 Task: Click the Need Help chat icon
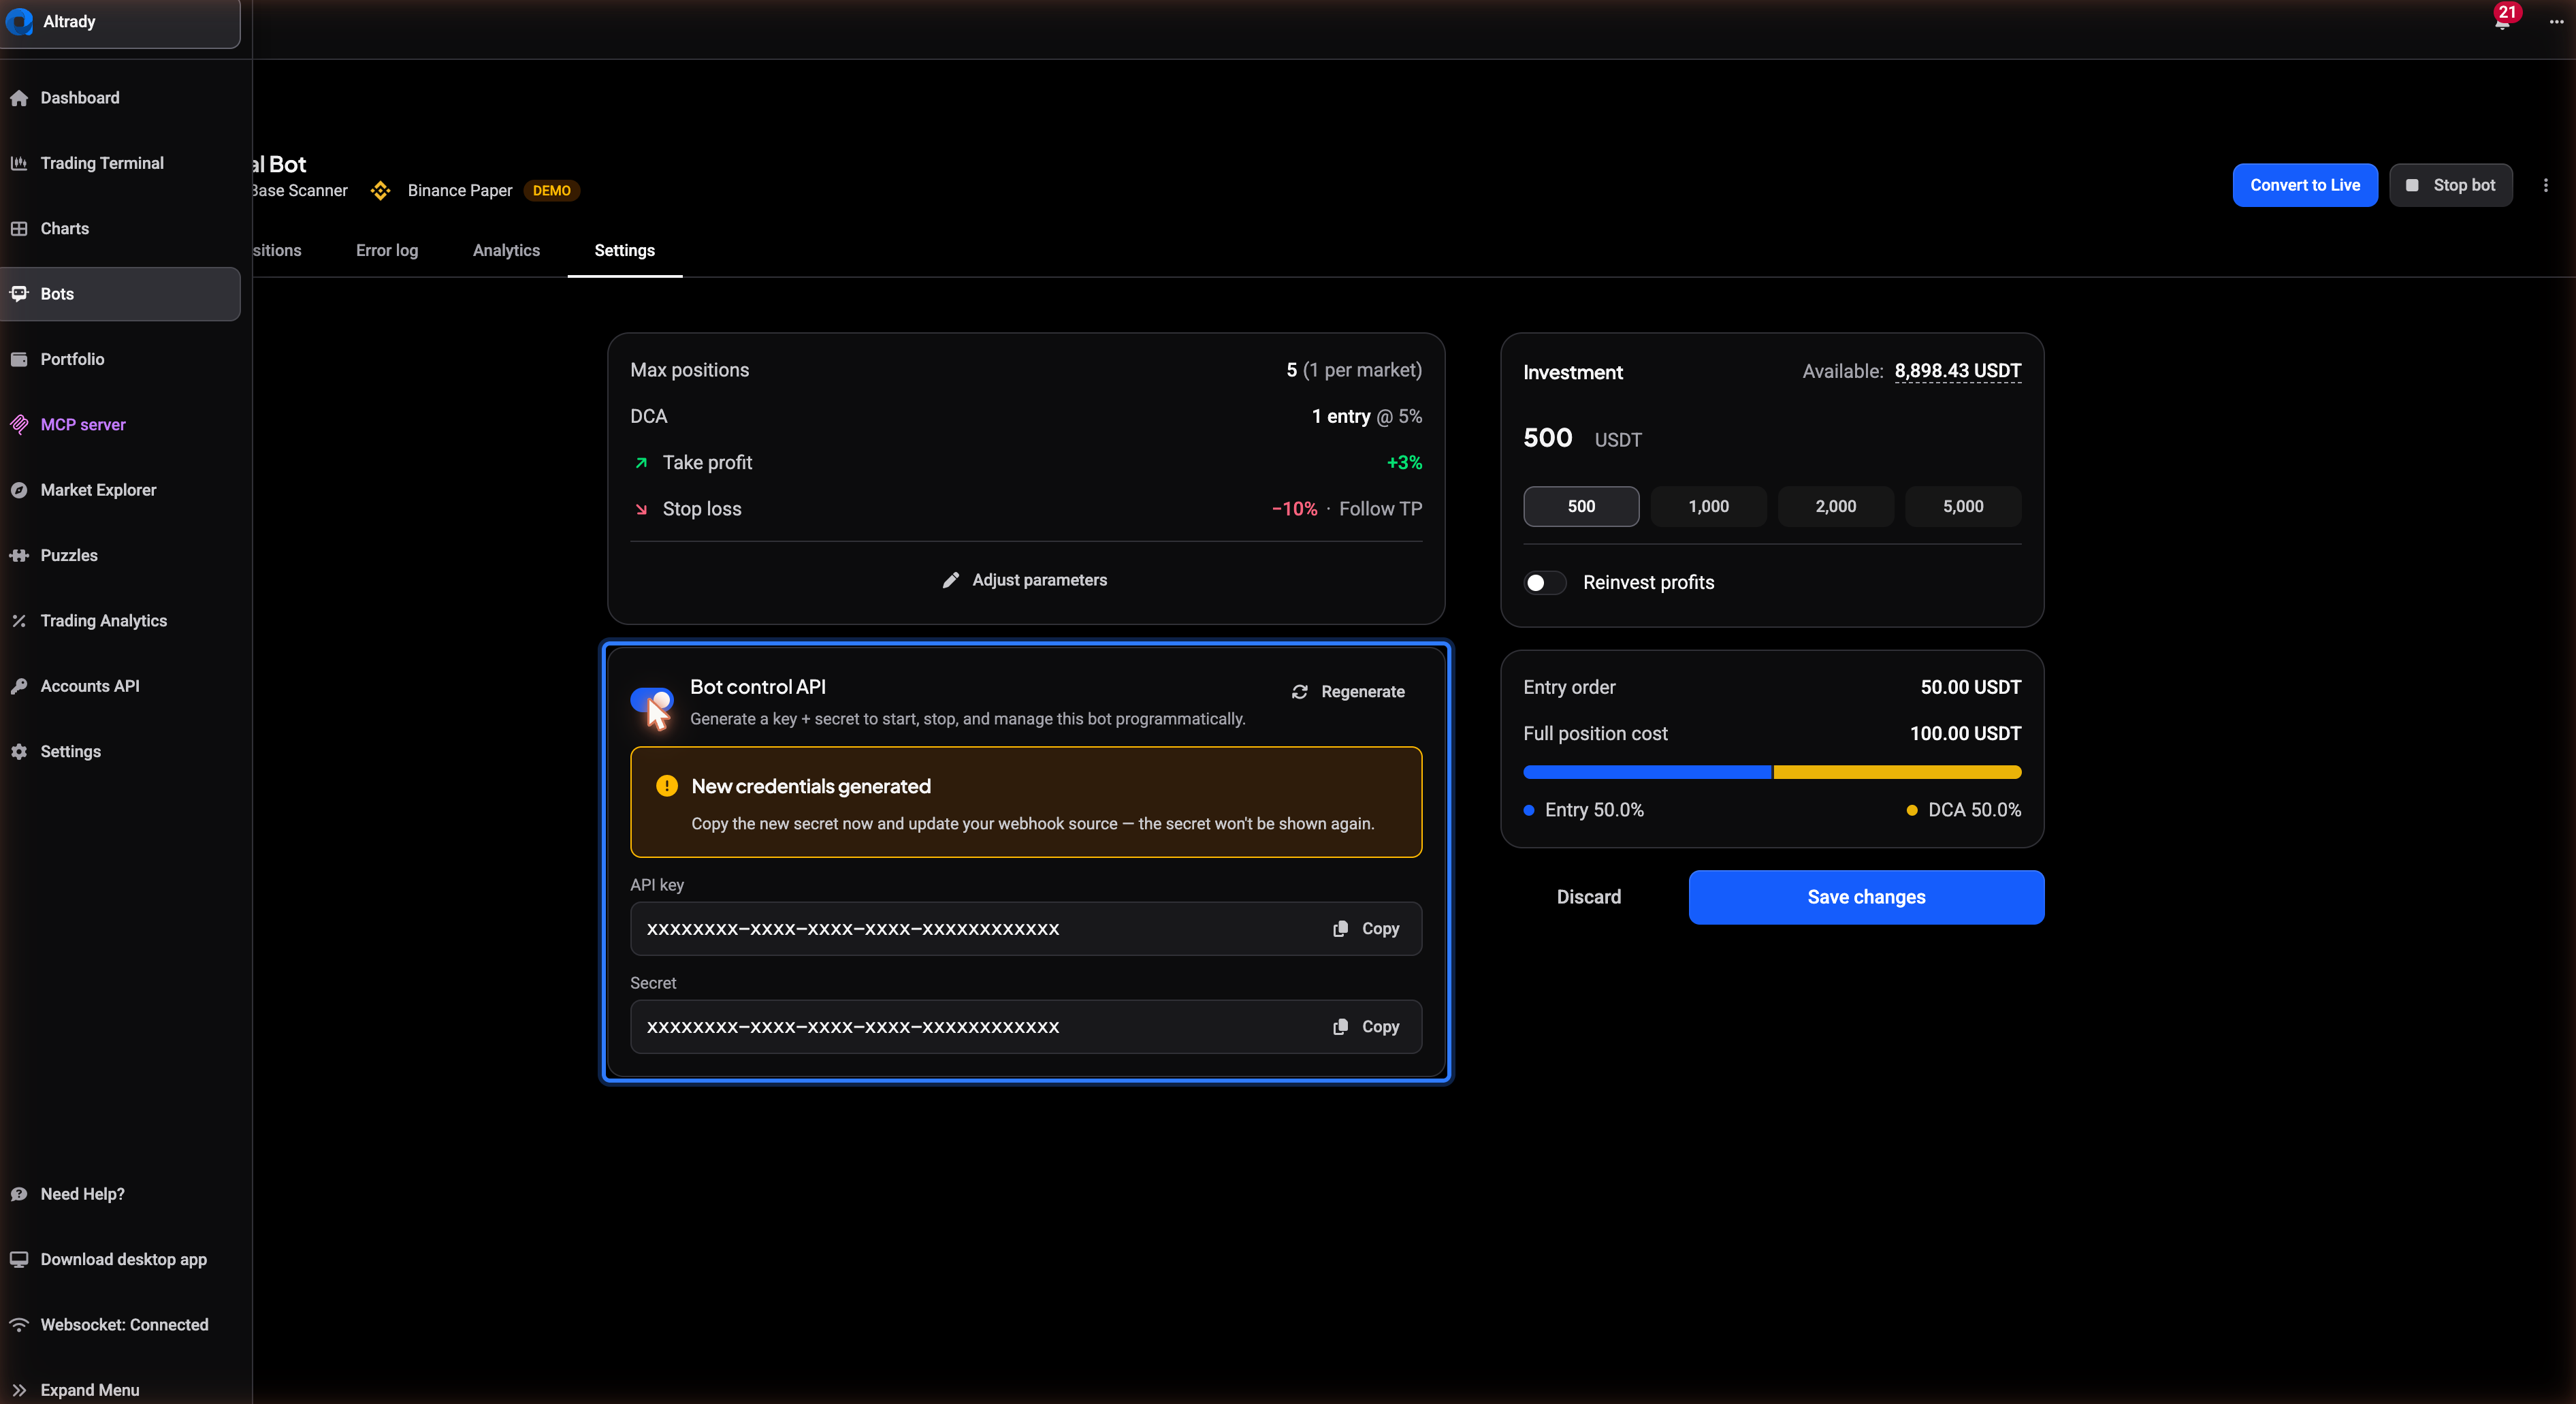click(x=19, y=1194)
